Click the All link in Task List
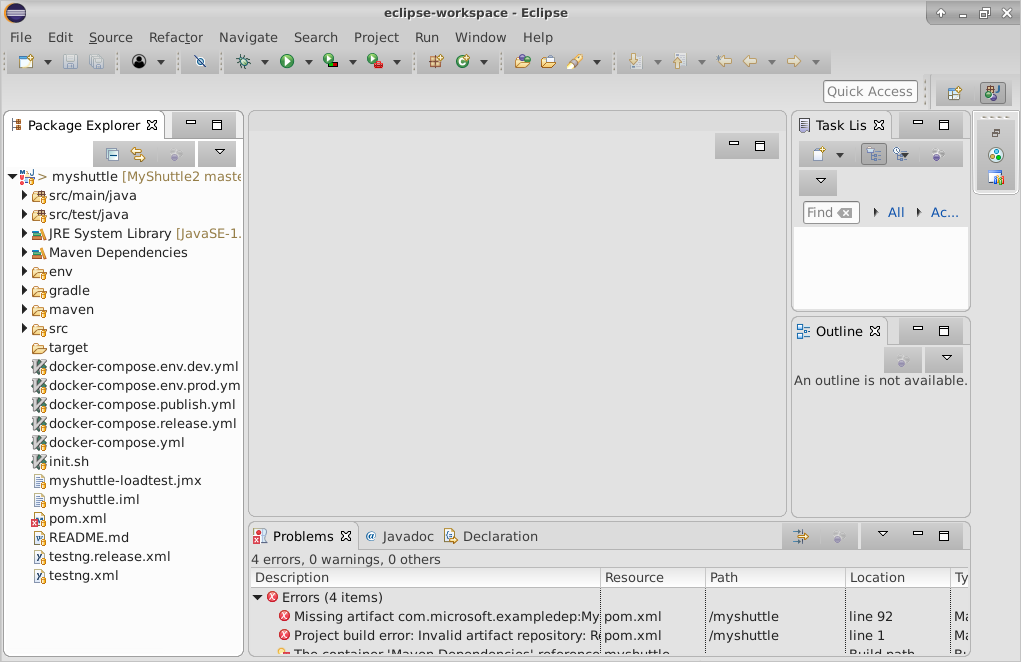 [x=896, y=212]
